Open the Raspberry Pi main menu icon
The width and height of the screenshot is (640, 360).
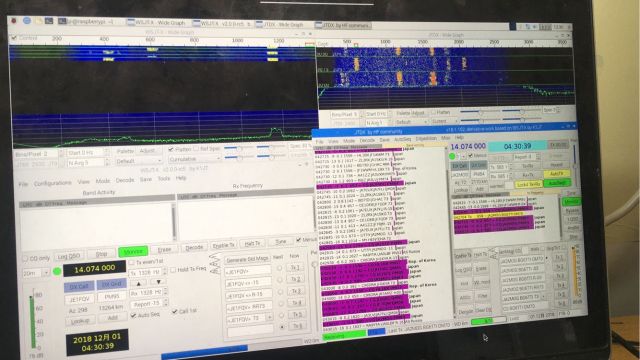[14, 20]
